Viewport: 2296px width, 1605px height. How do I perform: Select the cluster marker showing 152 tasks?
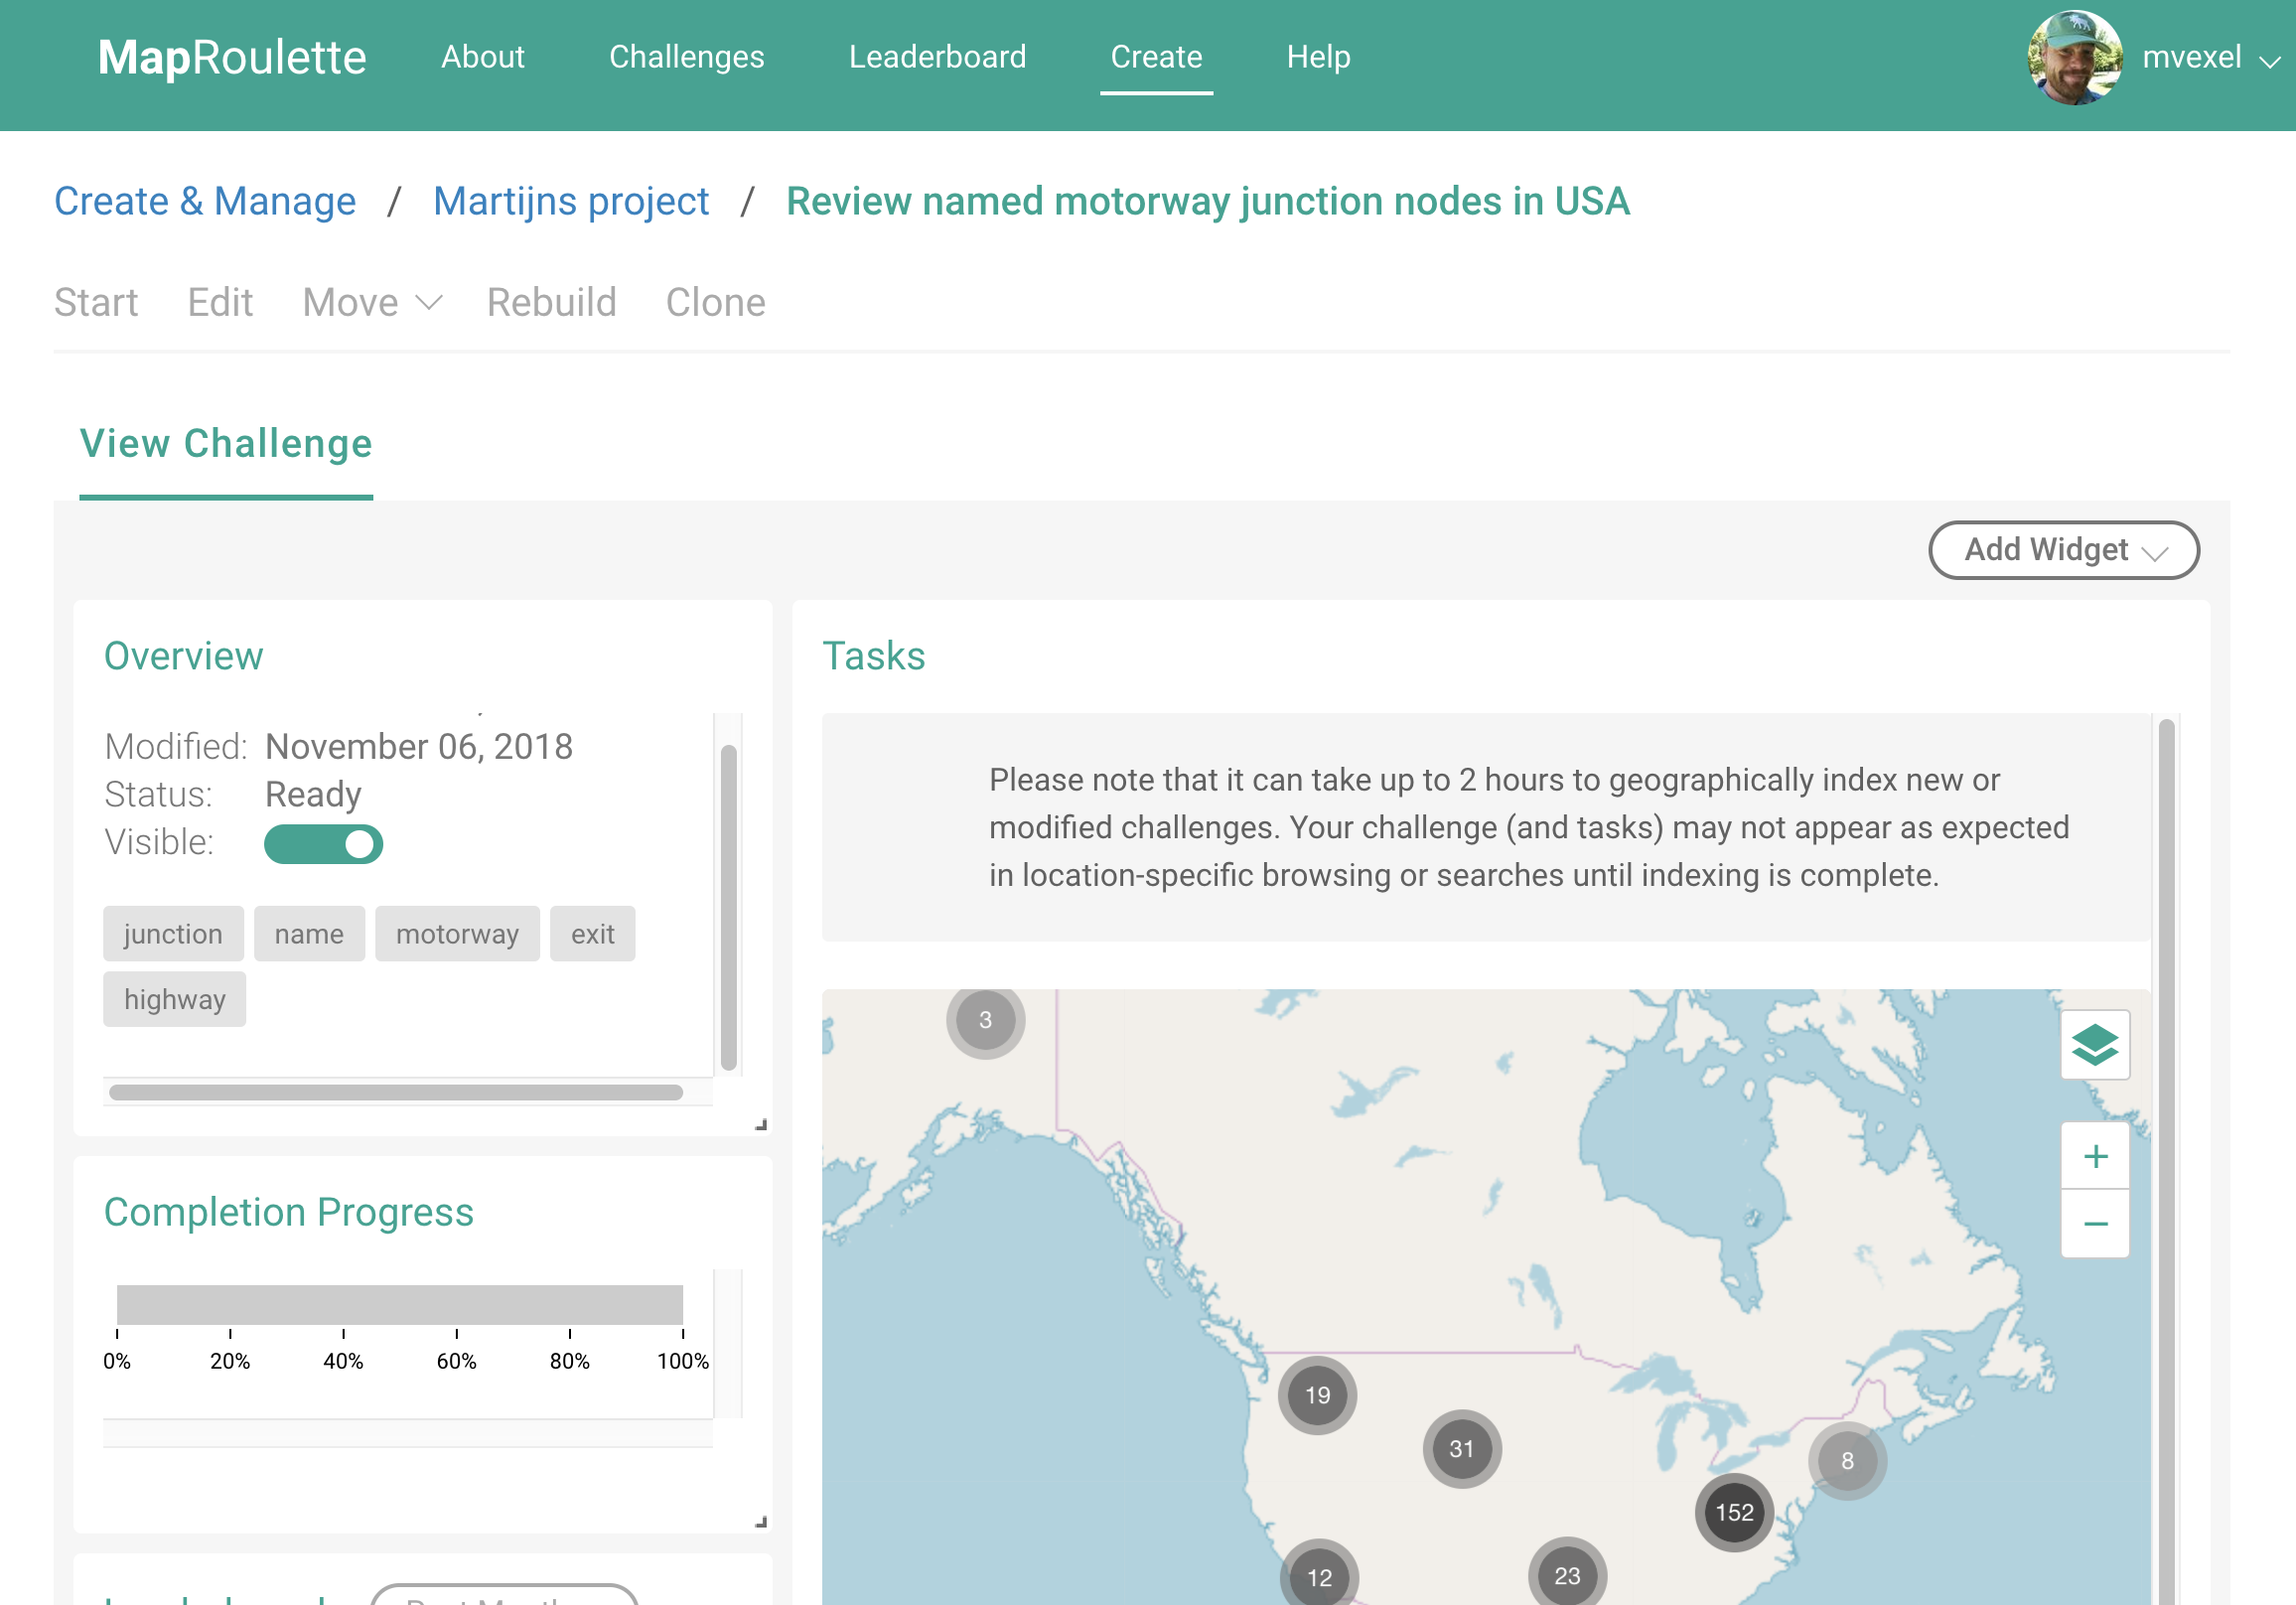click(1733, 1512)
